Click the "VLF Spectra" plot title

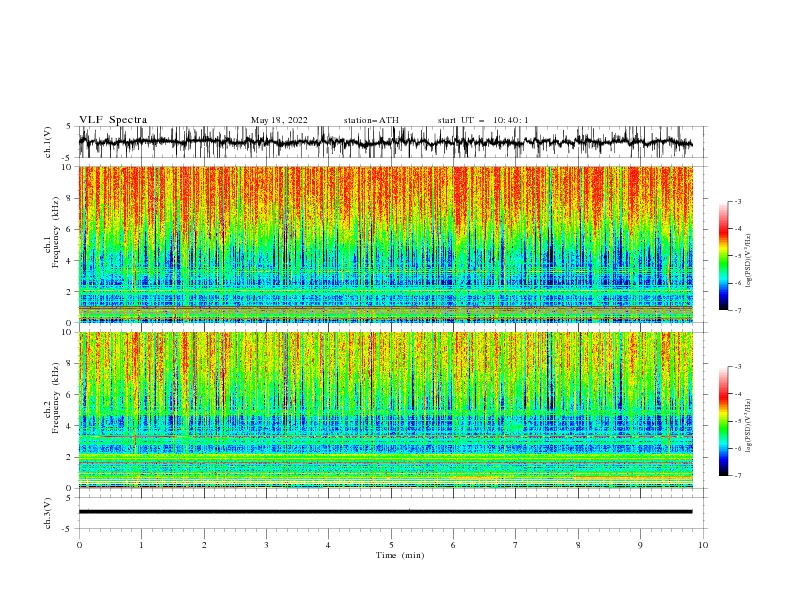click(x=113, y=120)
